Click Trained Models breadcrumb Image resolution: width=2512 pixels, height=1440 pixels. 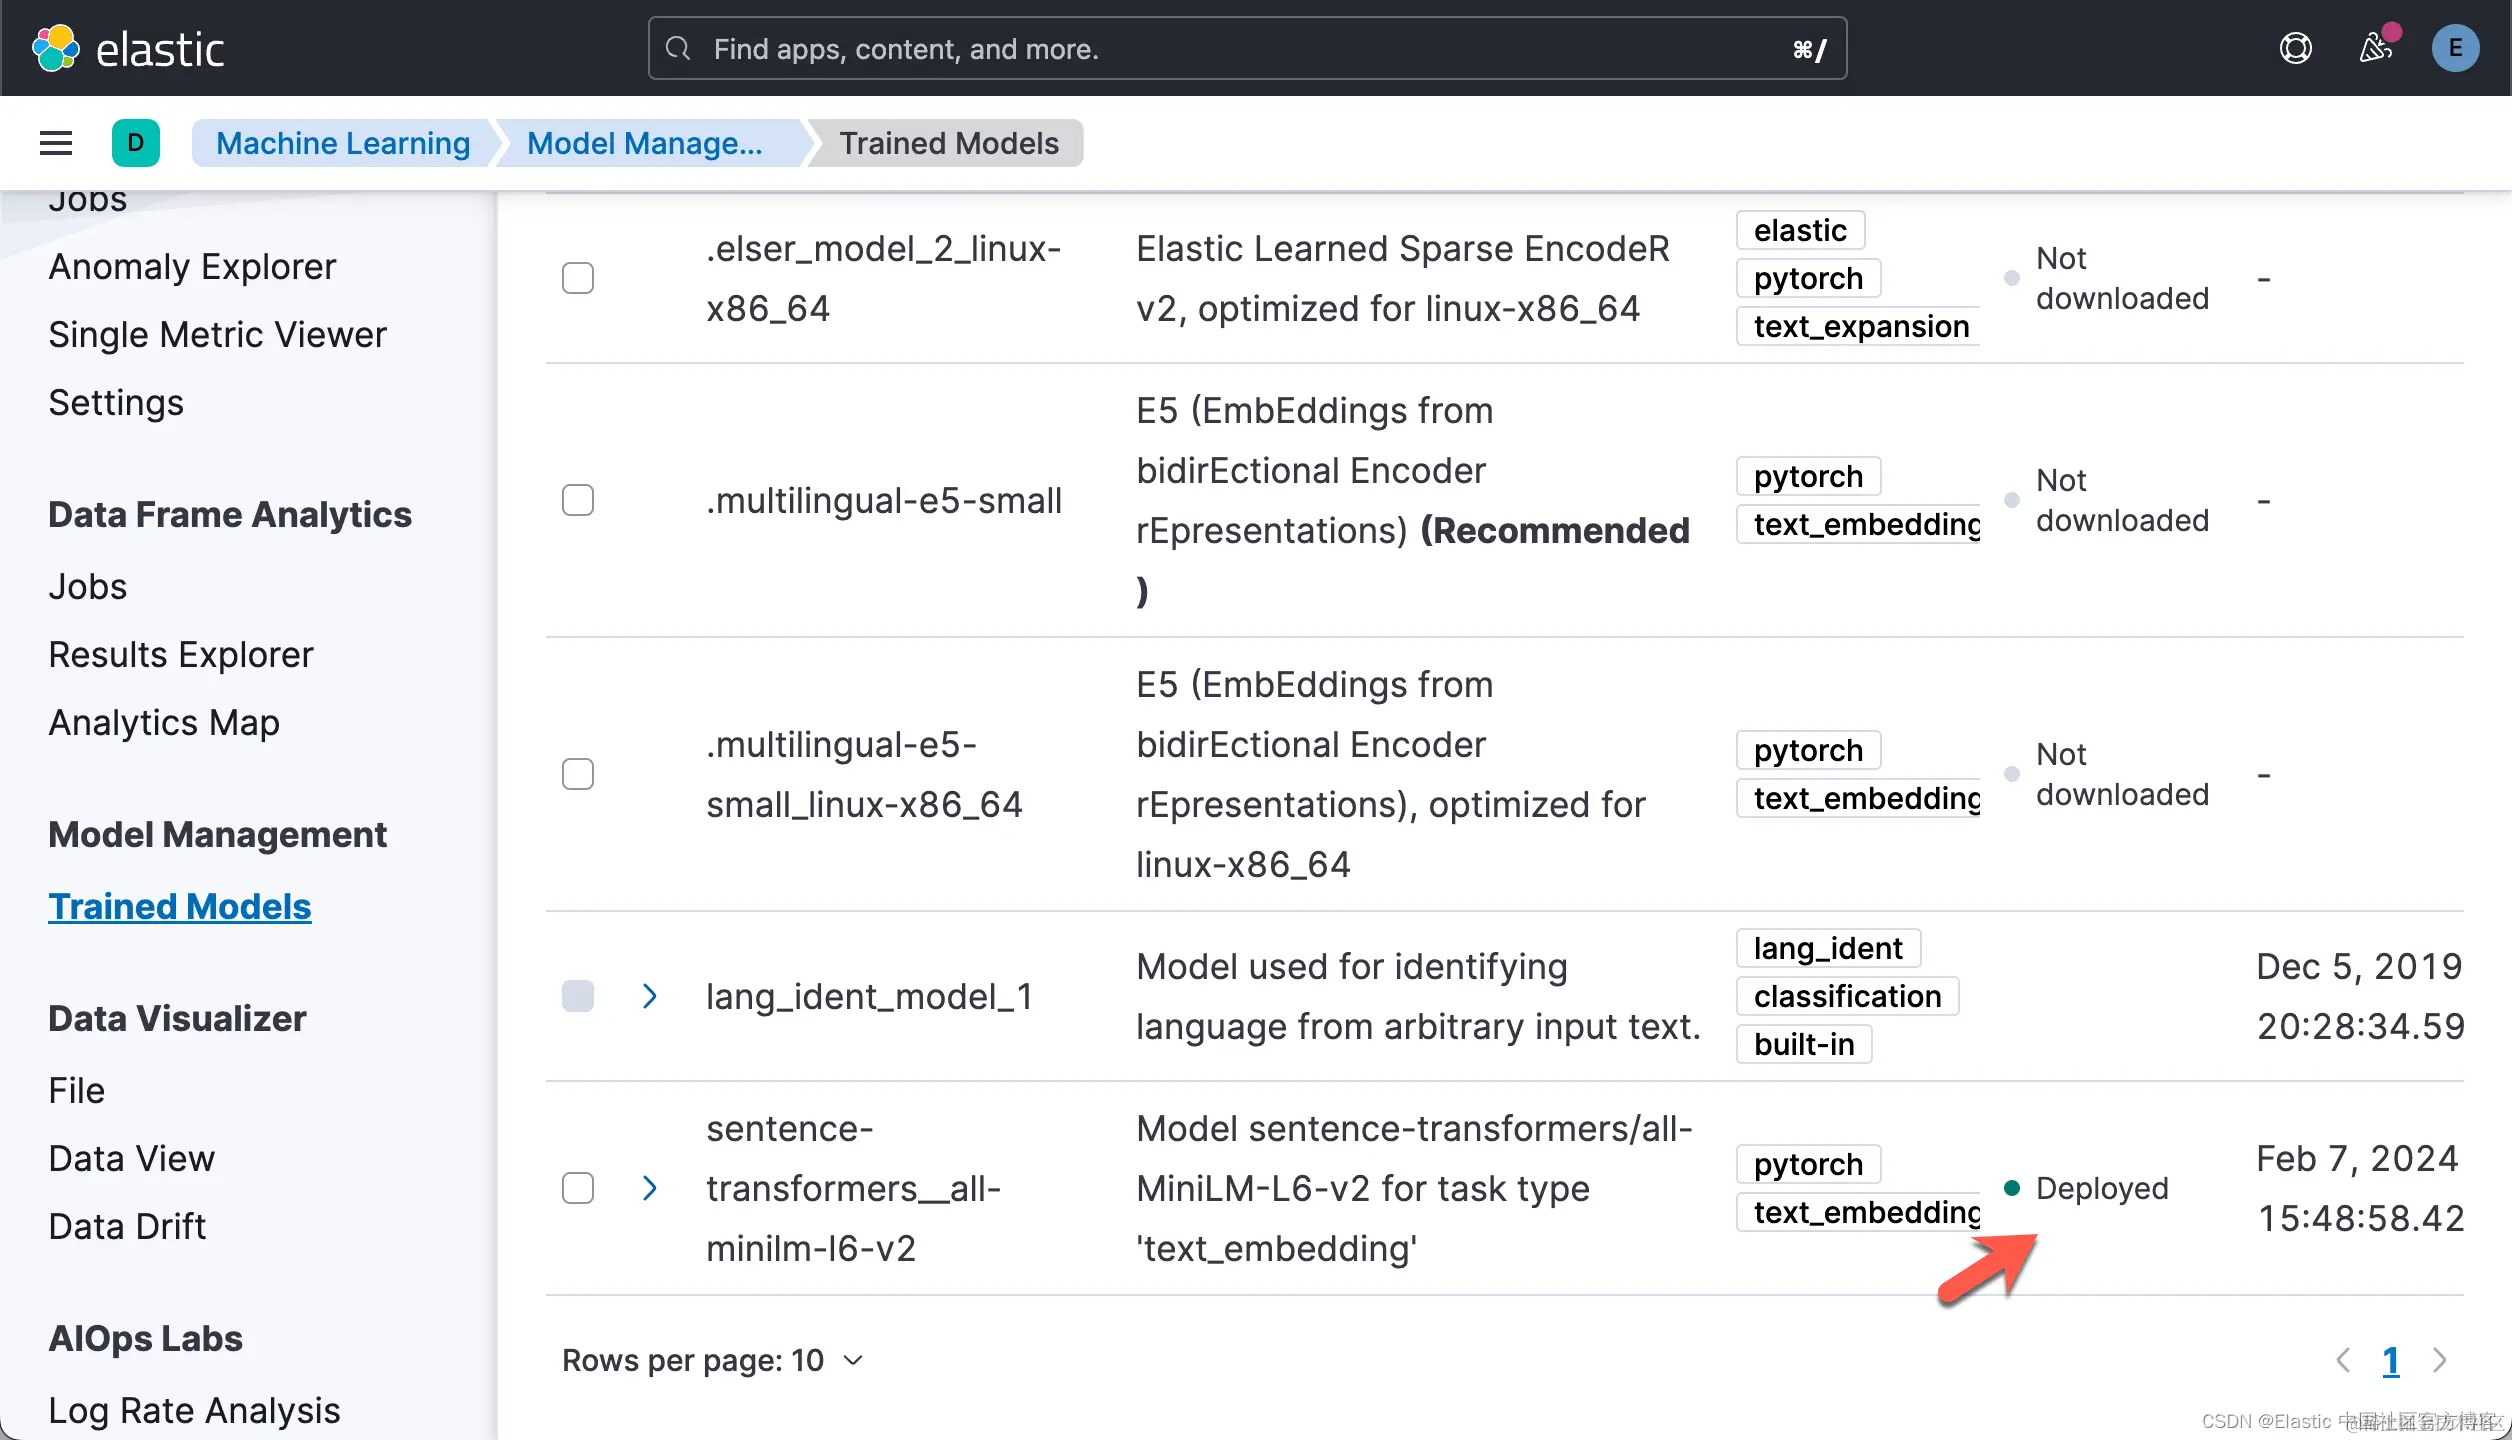948,143
